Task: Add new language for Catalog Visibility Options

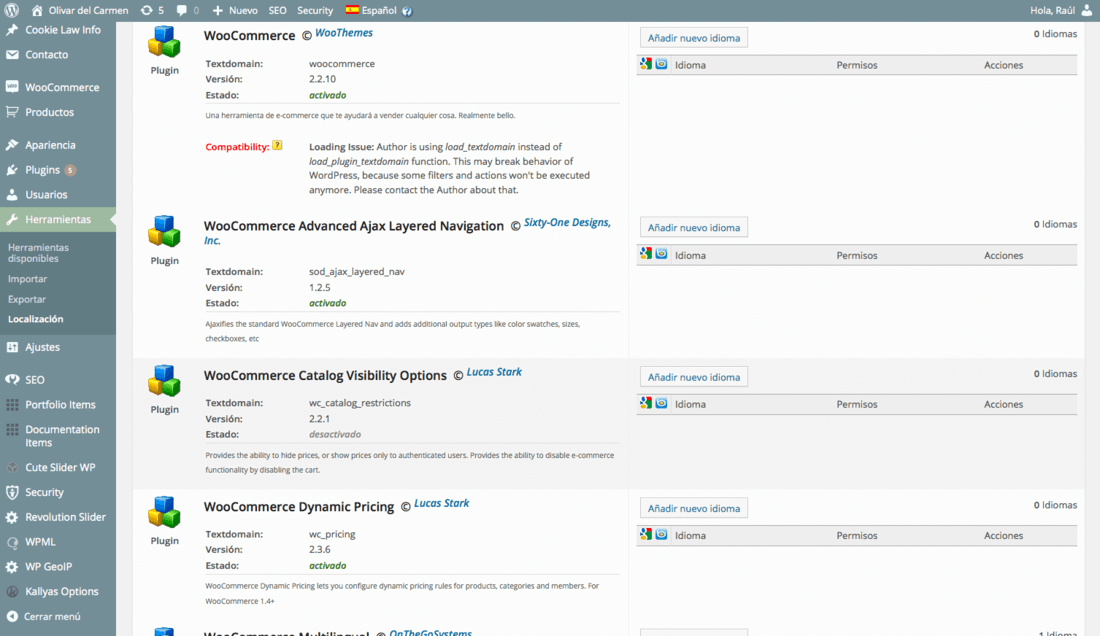Action: (x=694, y=377)
